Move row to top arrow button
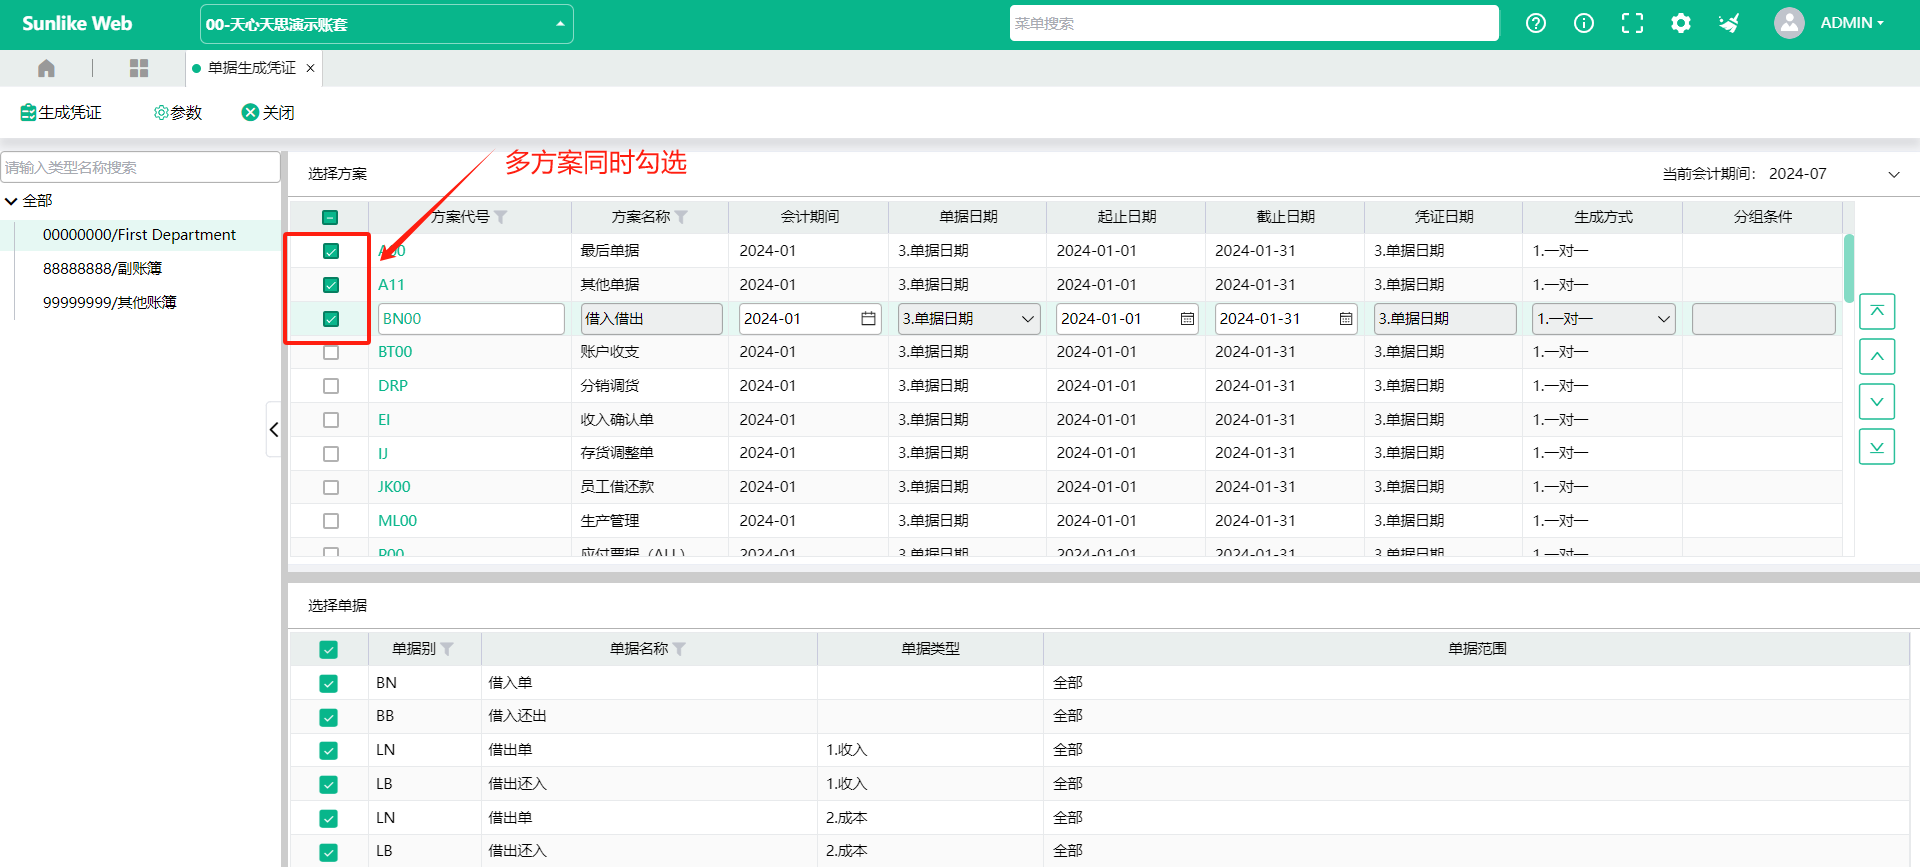This screenshot has width=1920, height=867. coord(1877,312)
